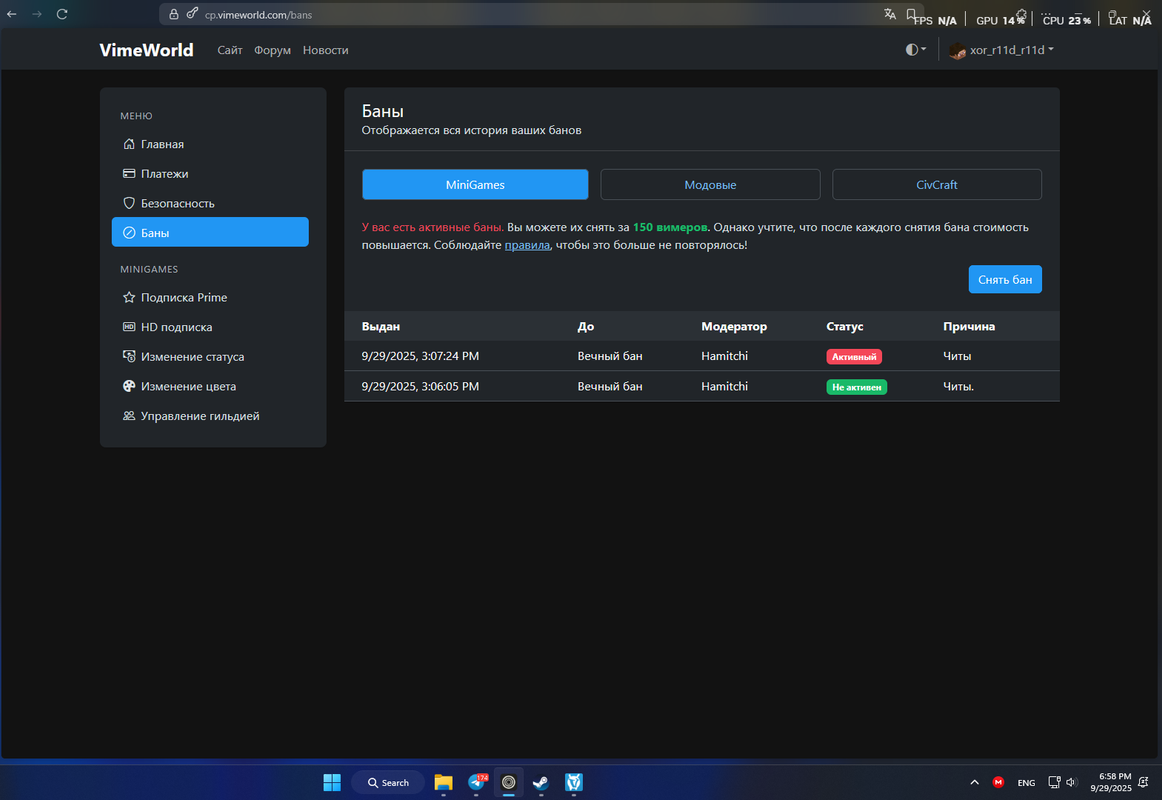The height and width of the screenshot is (800, 1162).
Task: Click the volume speaker tray icon
Action: click(1071, 782)
